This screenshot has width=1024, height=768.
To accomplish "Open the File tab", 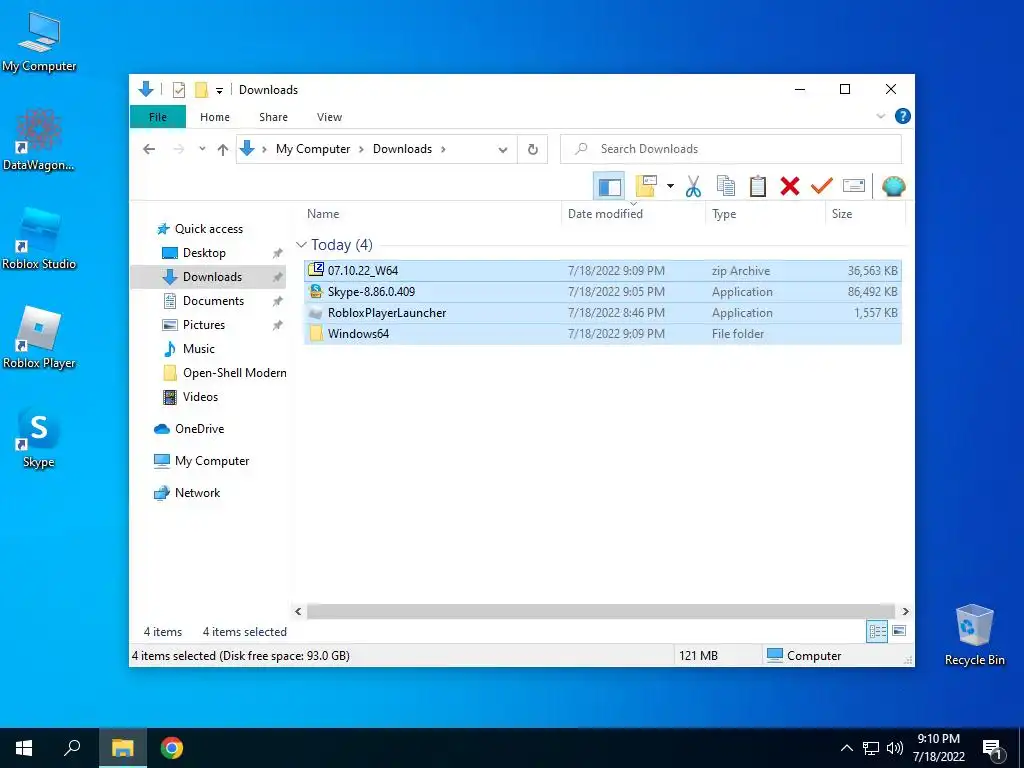I will coord(158,117).
